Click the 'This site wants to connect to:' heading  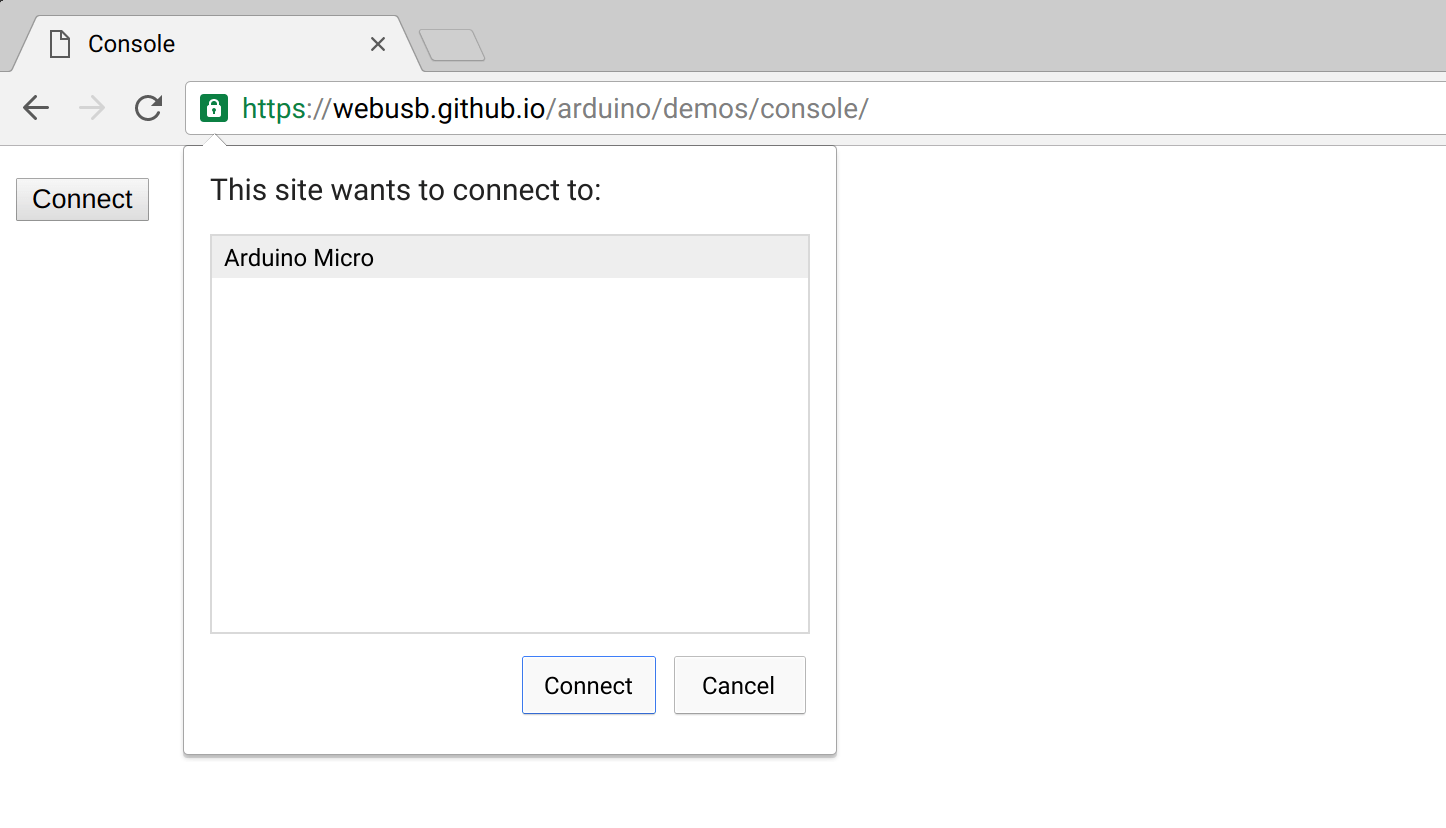pyautogui.click(x=406, y=190)
